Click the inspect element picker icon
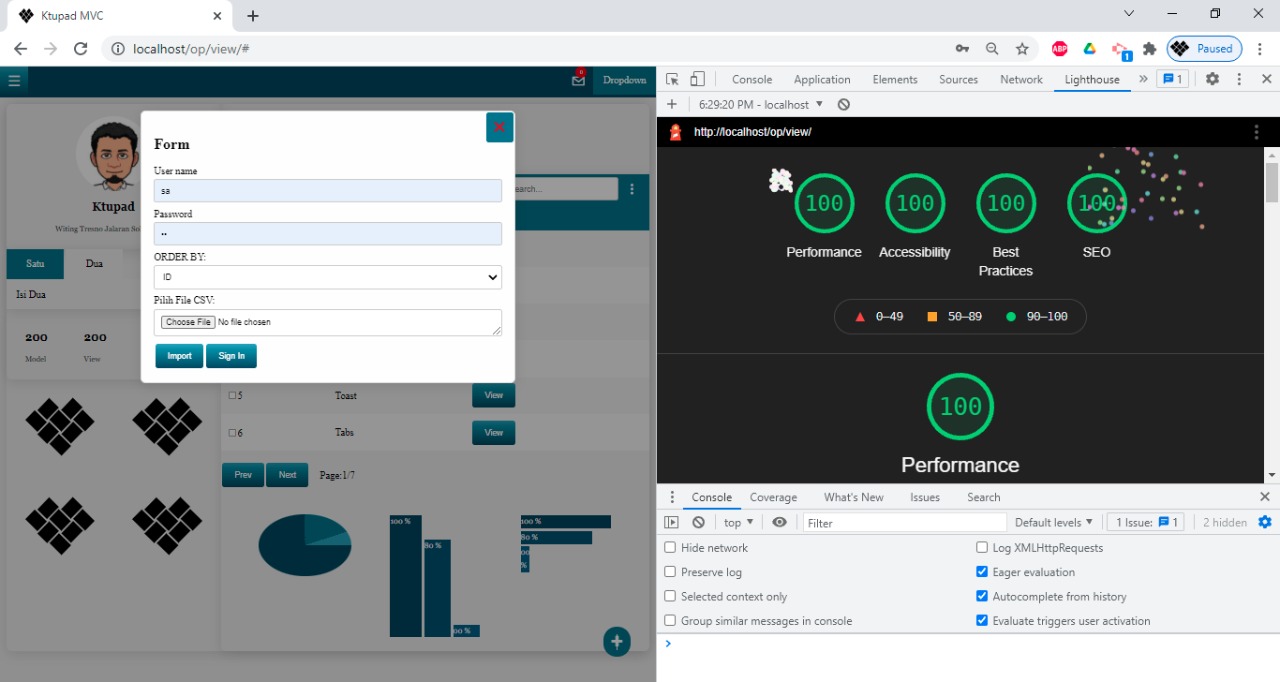The image size is (1280, 682). tap(673, 79)
